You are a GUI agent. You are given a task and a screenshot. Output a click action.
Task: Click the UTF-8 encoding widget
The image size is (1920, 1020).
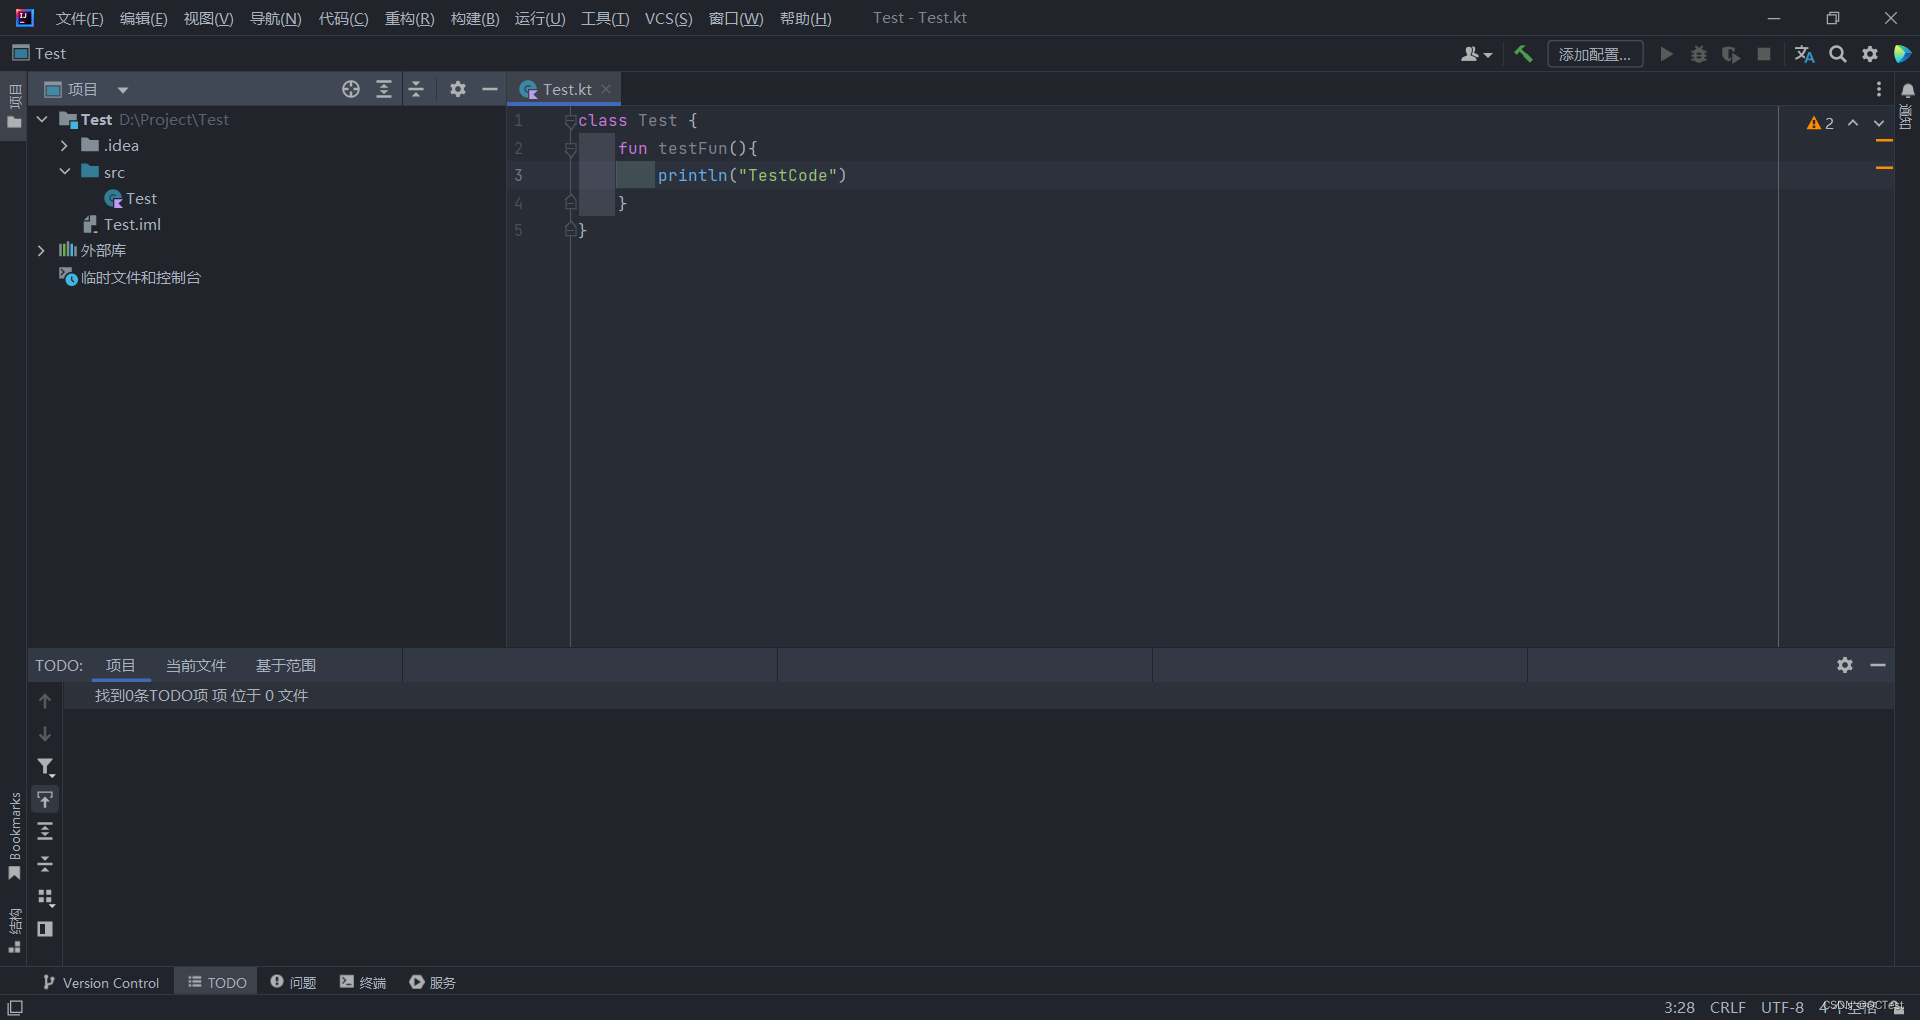pyautogui.click(x=1782, y=1007)
